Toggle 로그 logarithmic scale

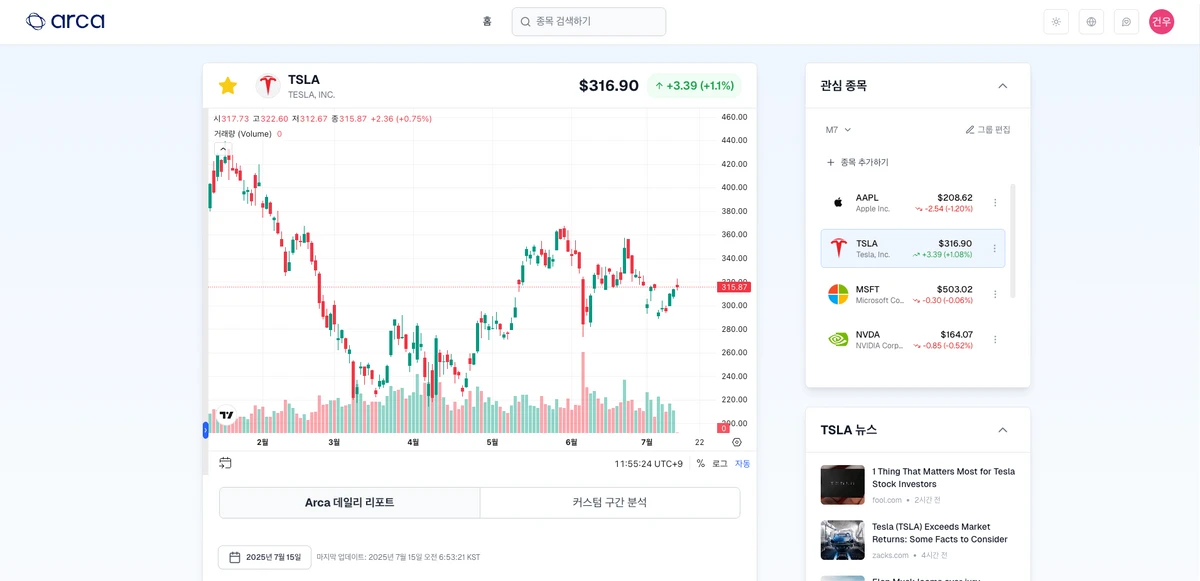click(720, 464)
